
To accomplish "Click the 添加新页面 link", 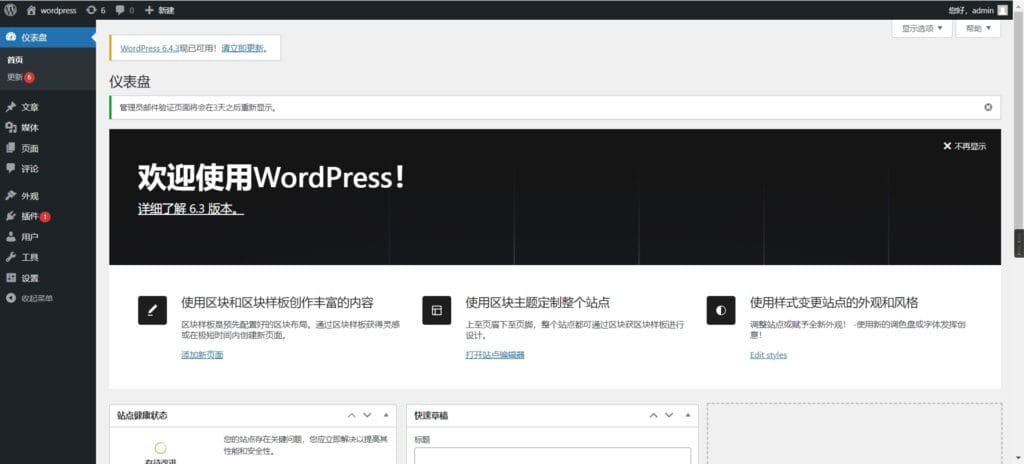I will tap(202, 355).
